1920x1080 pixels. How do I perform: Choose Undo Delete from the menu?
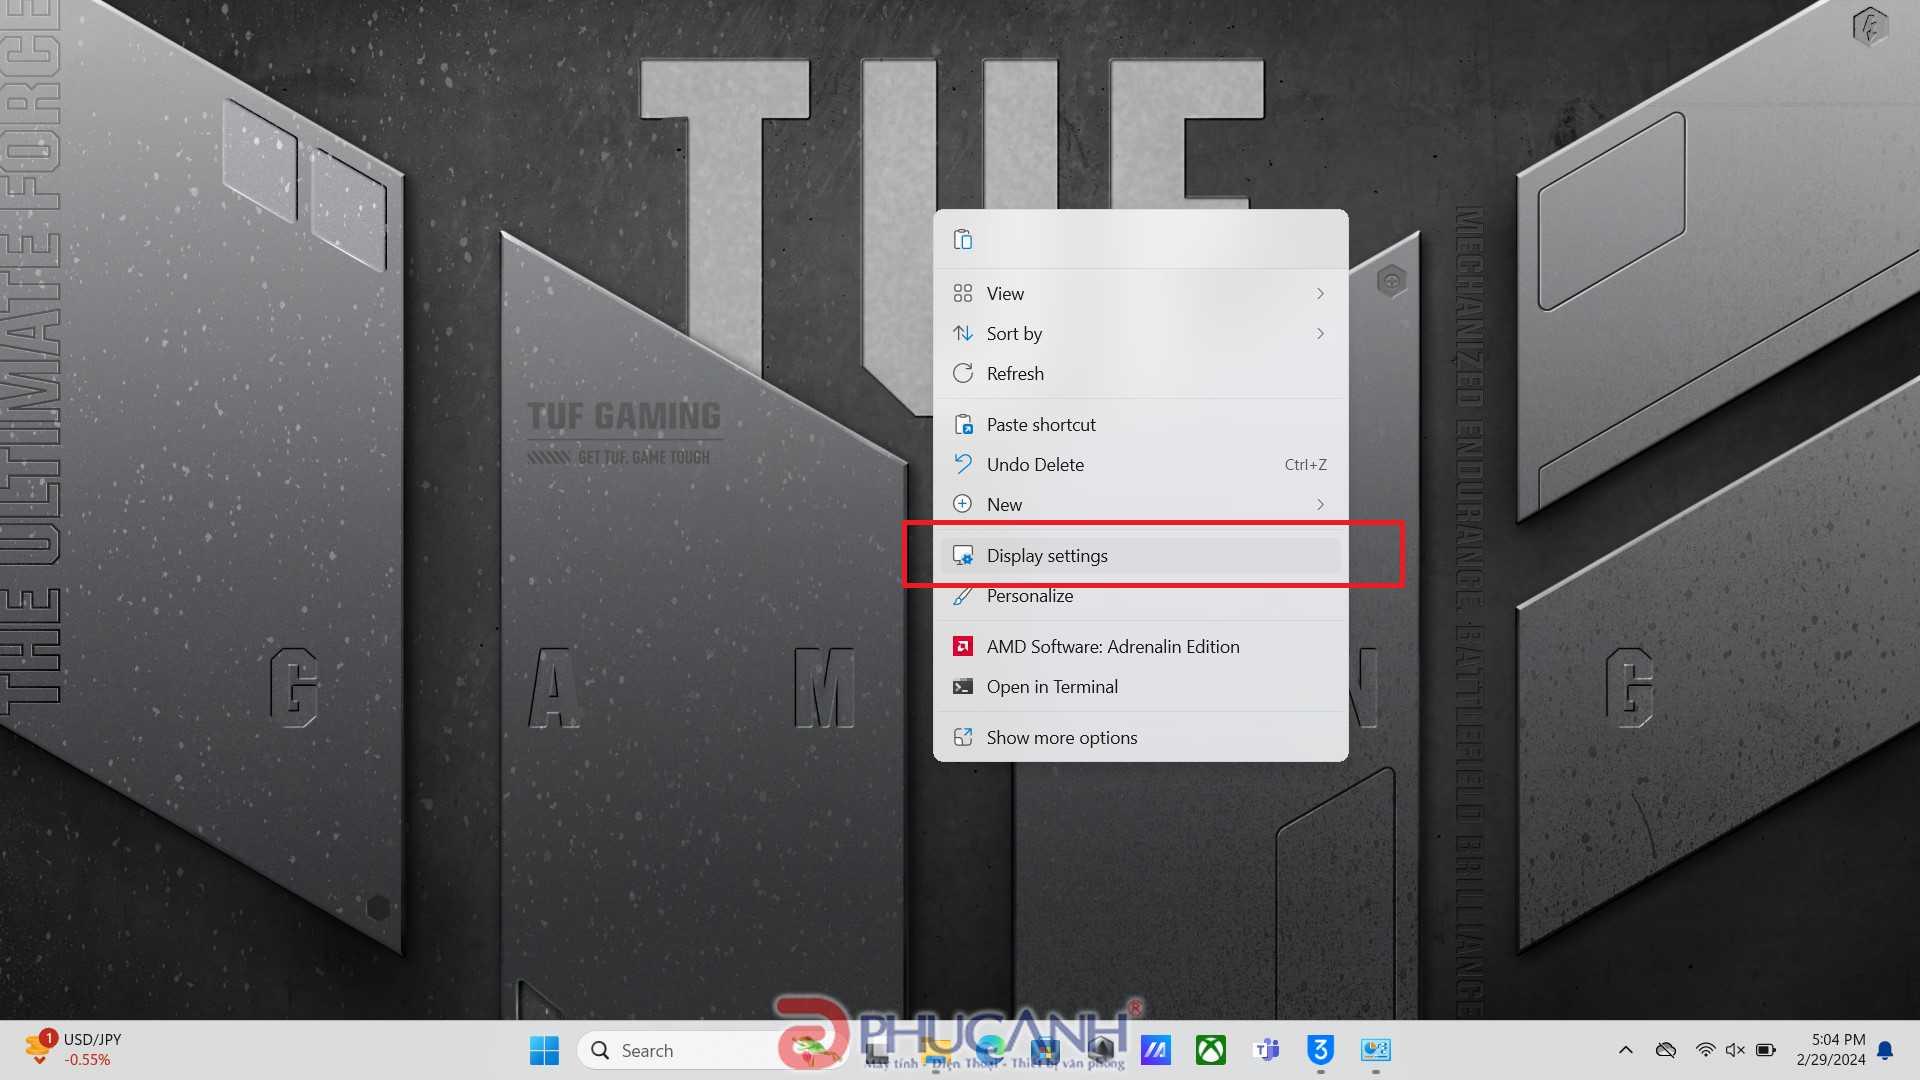[1140, 464]
